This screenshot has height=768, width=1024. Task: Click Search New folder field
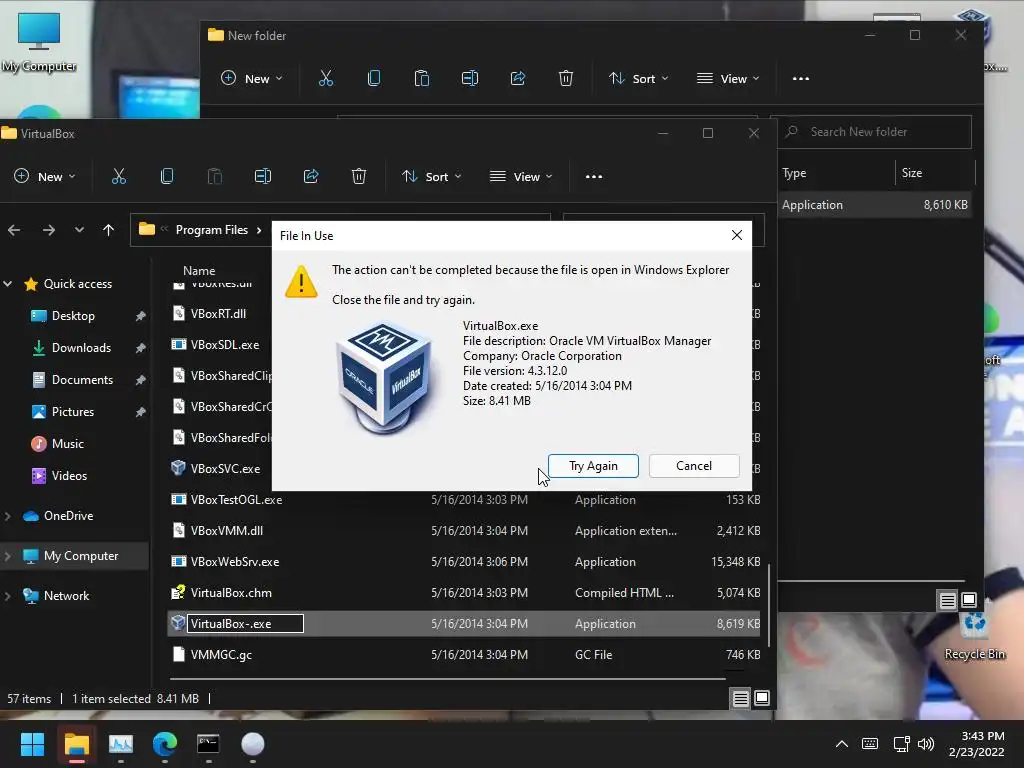click(871, 132)
